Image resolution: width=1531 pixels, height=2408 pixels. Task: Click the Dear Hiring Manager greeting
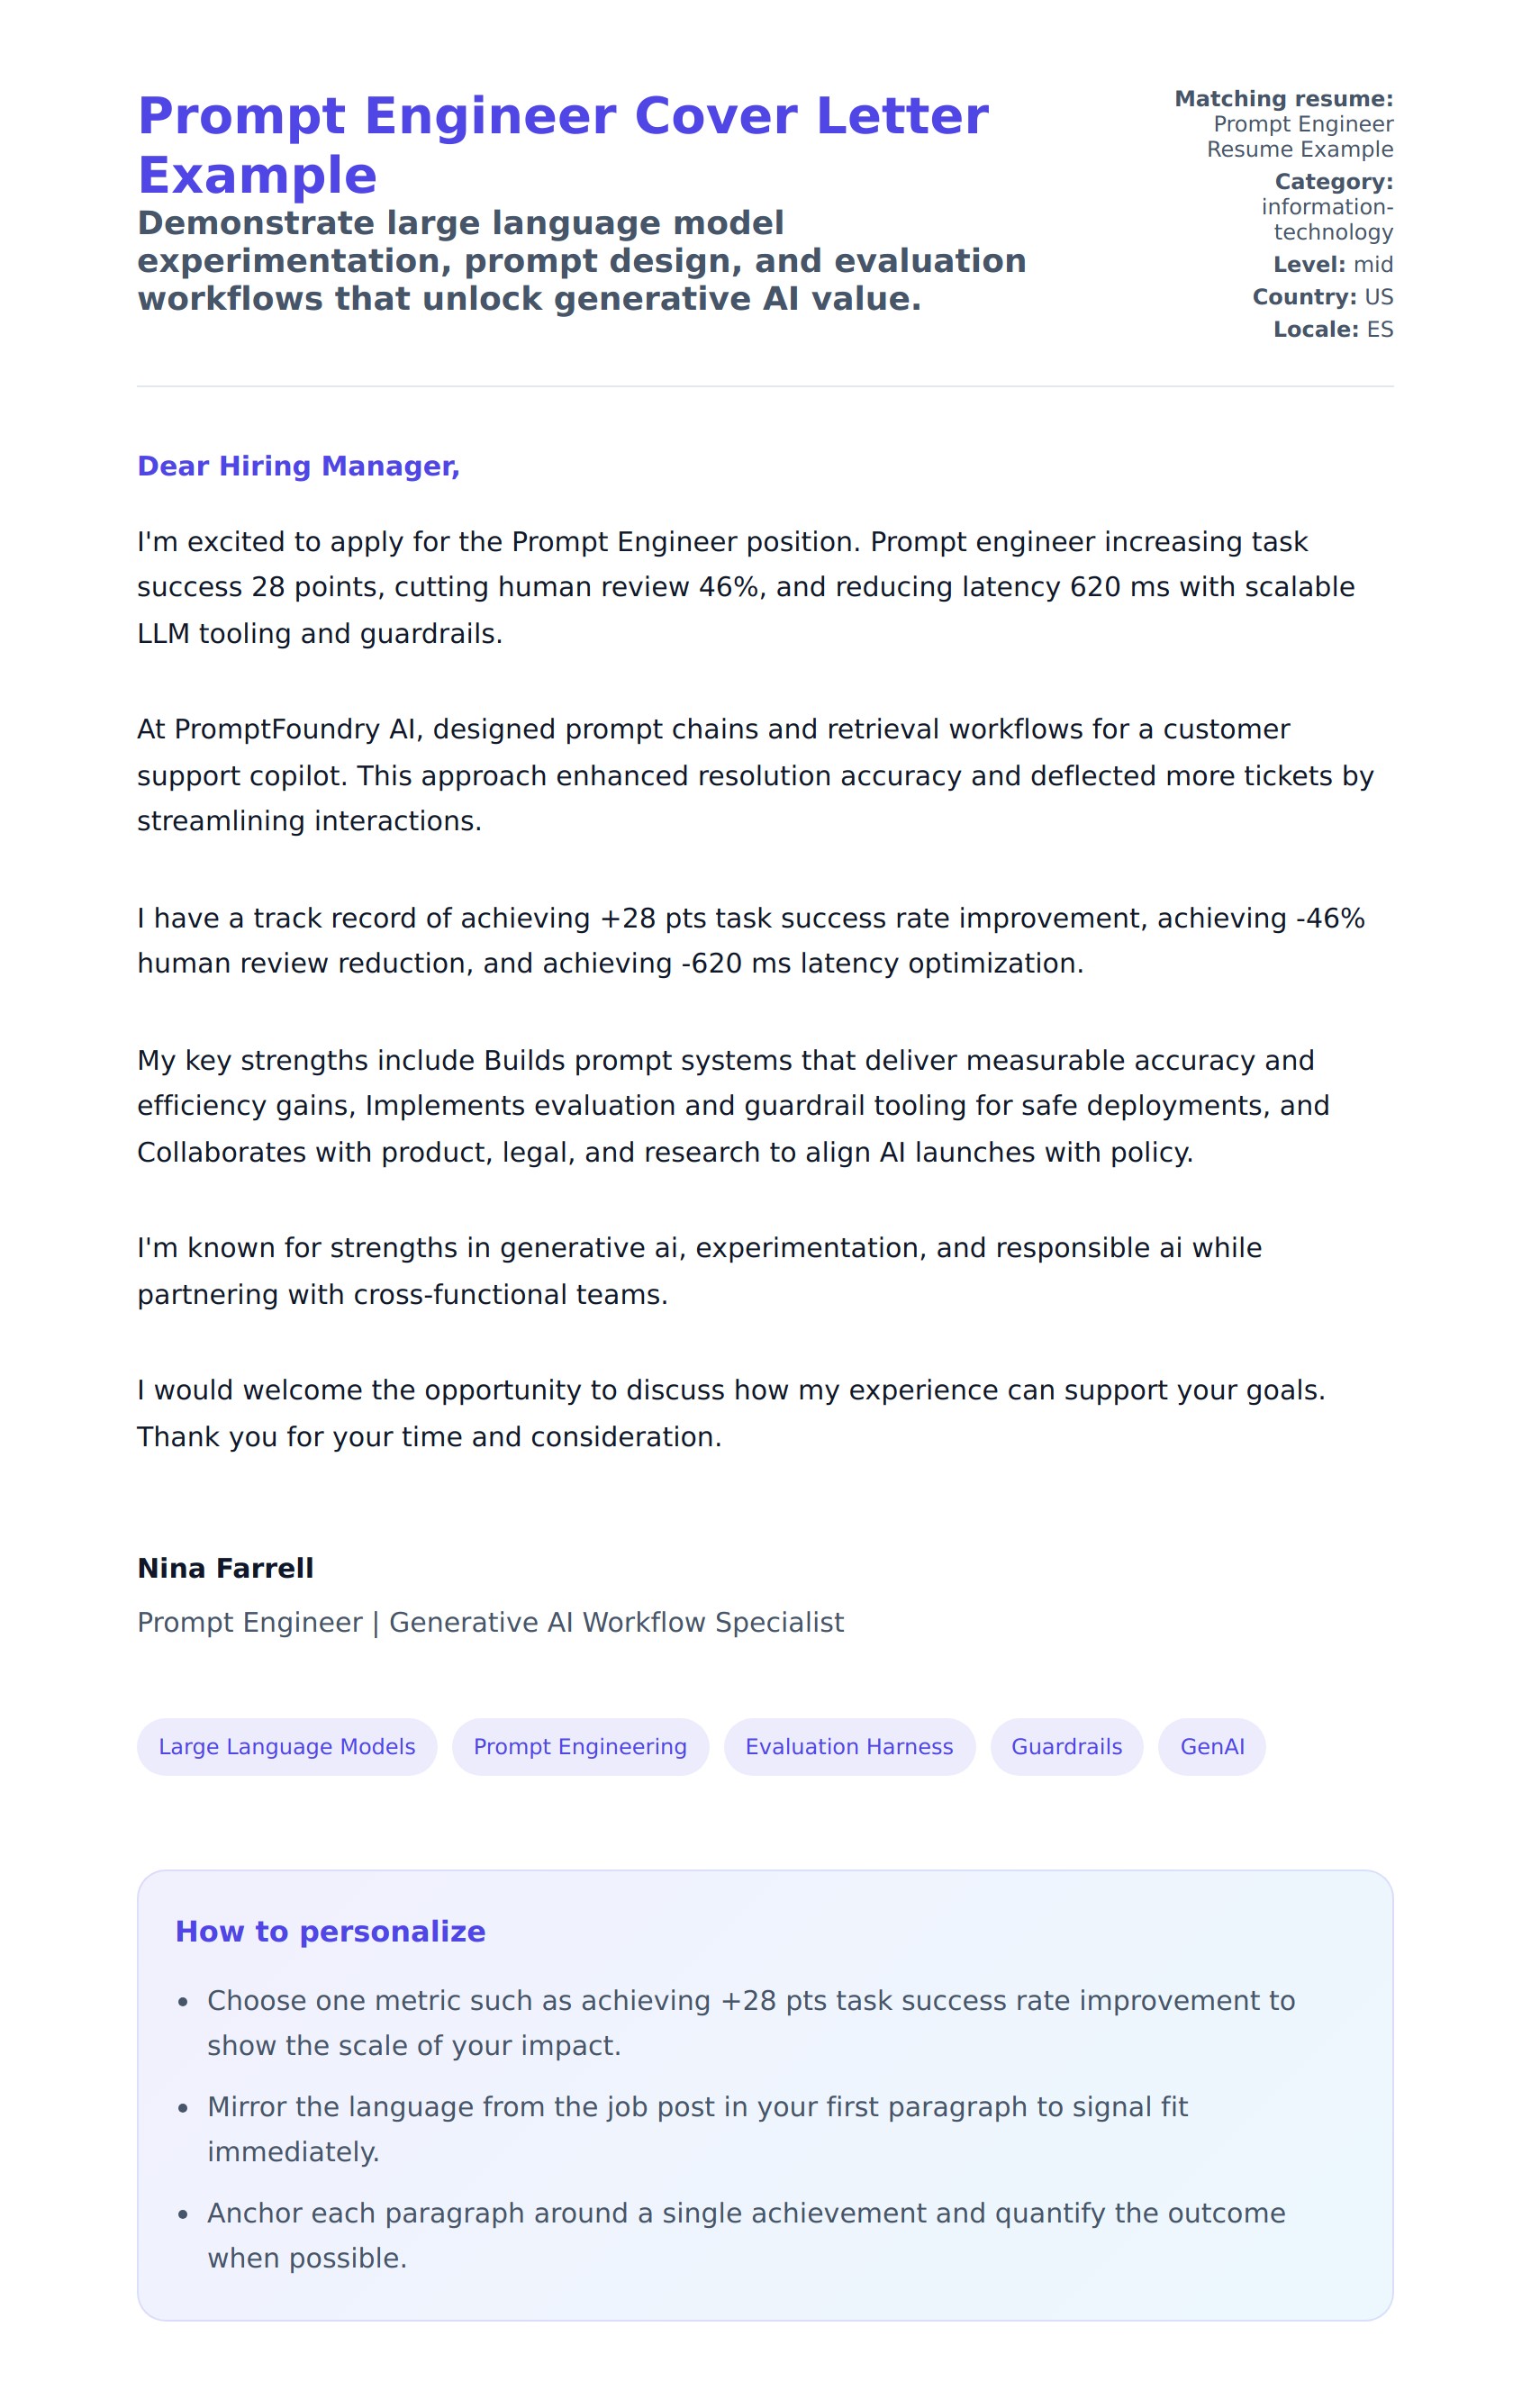[298, 466]
